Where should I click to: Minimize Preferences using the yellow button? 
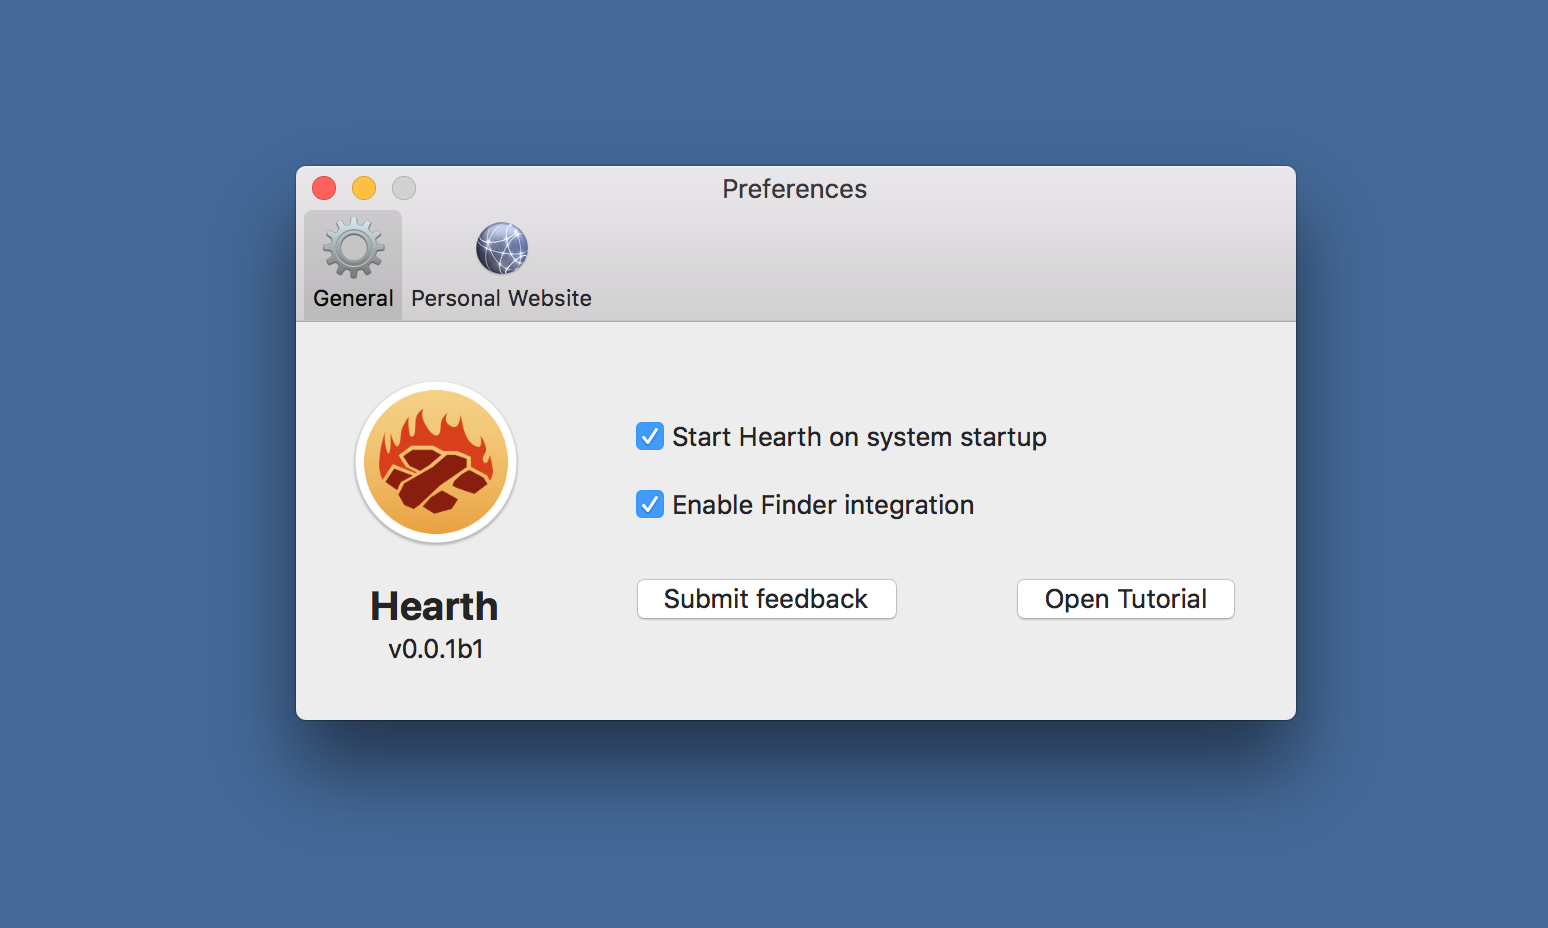[364, 188]
